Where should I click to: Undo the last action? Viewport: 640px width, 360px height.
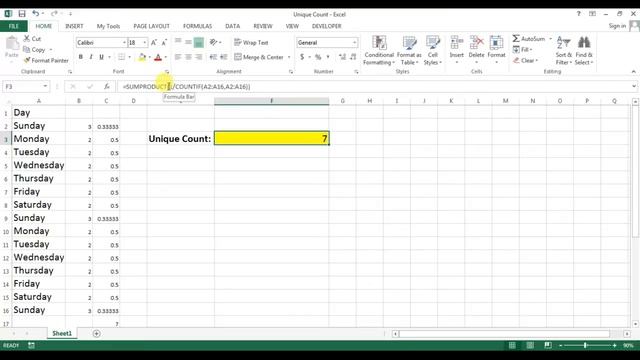click(x=36, y=14)
